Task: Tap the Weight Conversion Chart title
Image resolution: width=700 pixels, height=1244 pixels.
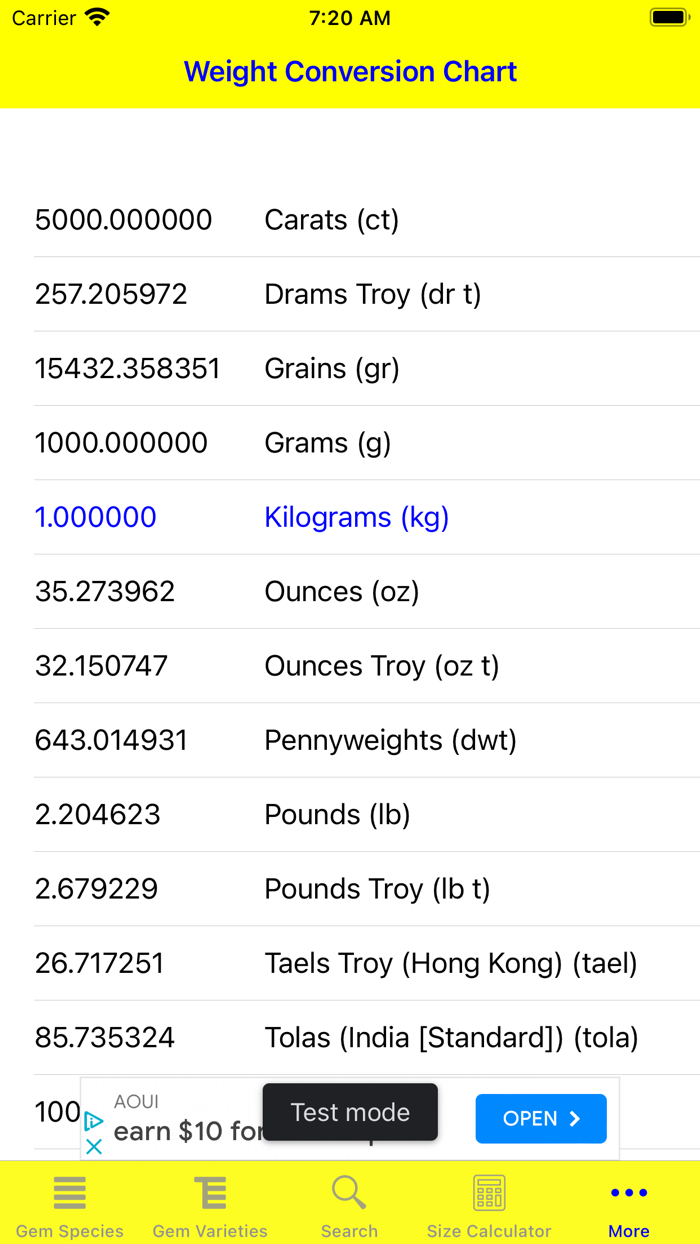Action: point(350,71)
